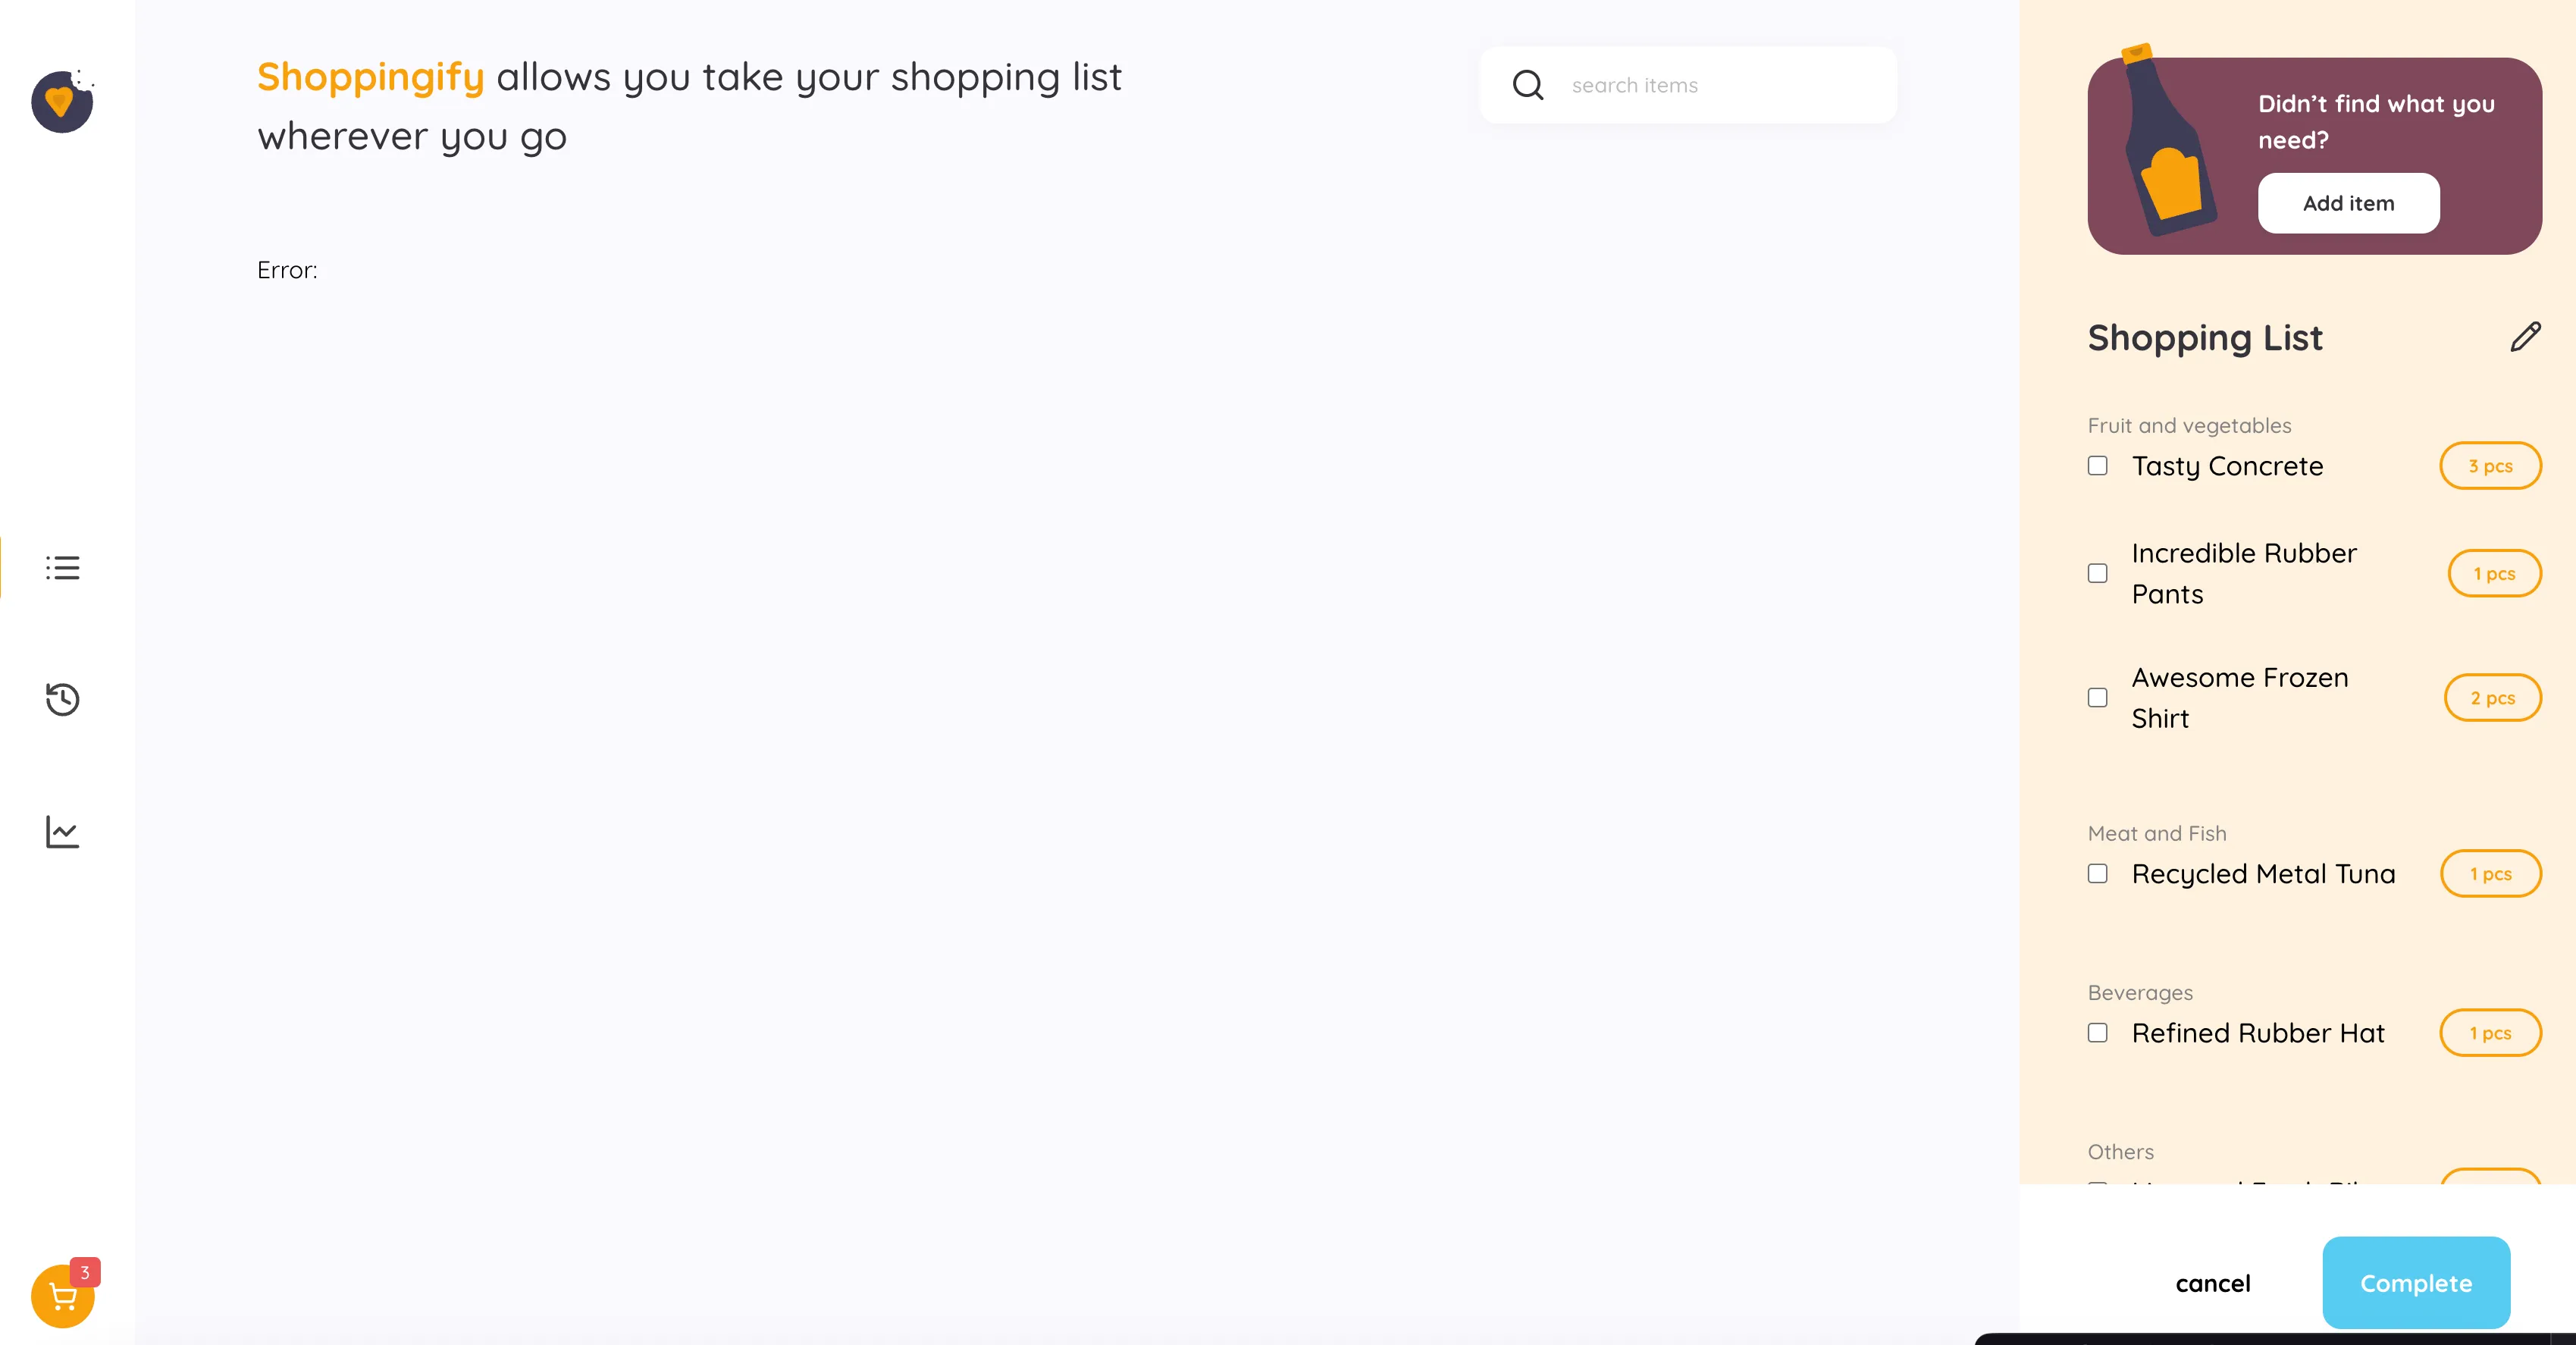Click the 2 pcs quantity for Awesome Frozen Shirt
2576x1345 pixels.
[2492, 698]
